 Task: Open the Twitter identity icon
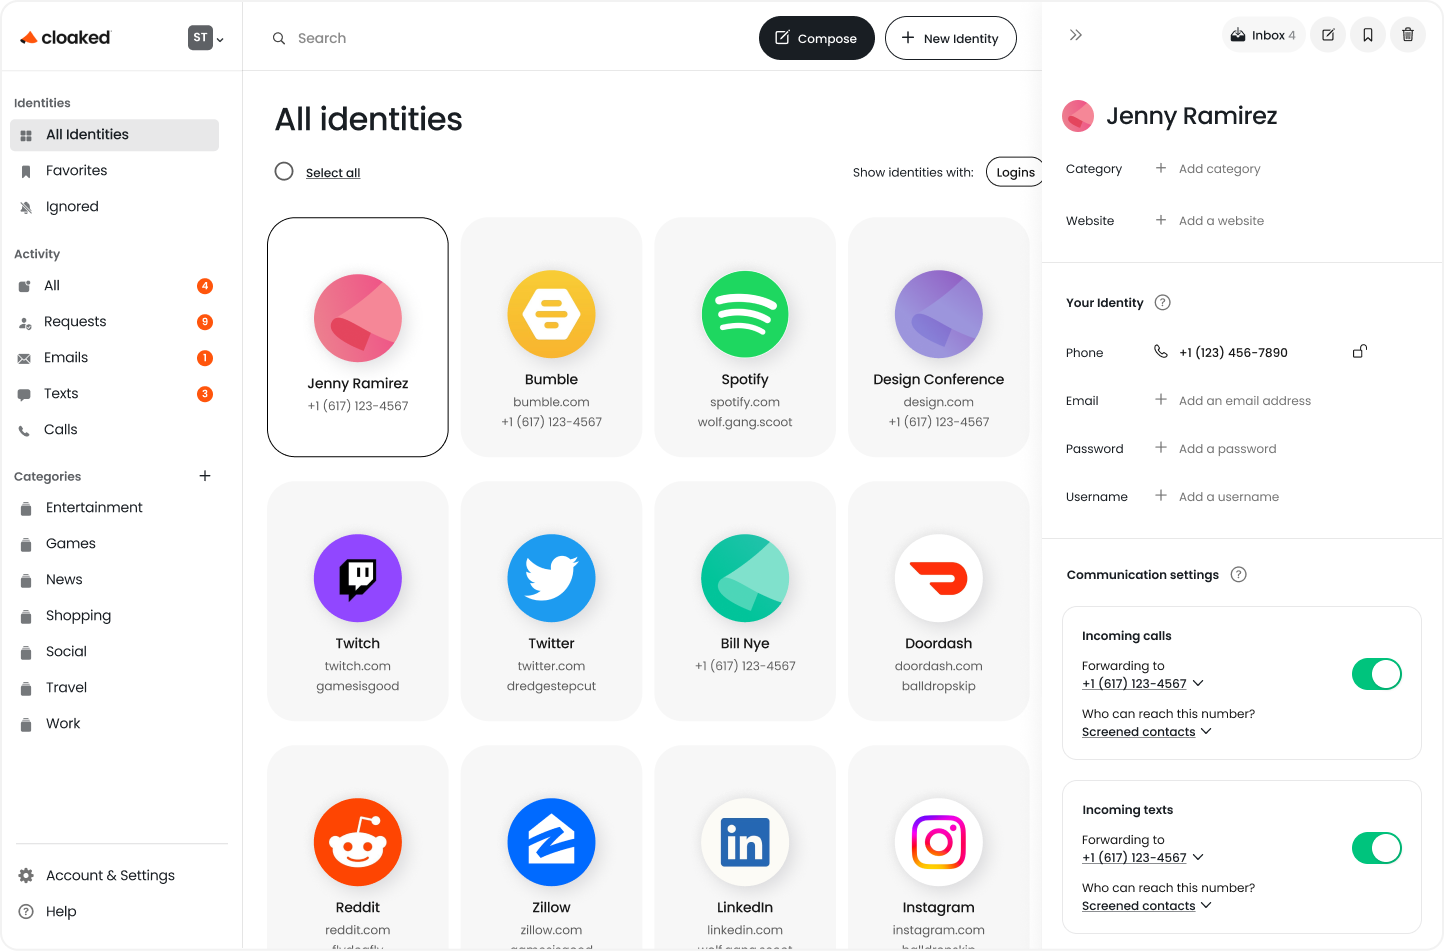[551, 578]
